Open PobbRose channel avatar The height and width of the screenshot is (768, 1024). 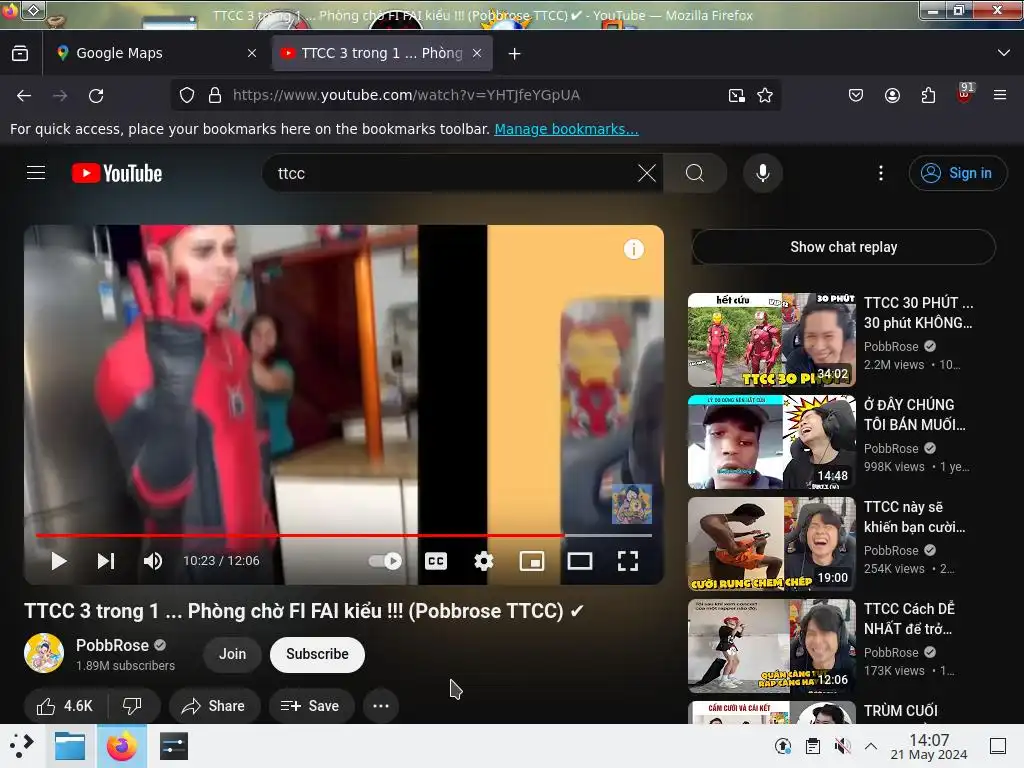(x=44, y=653)
